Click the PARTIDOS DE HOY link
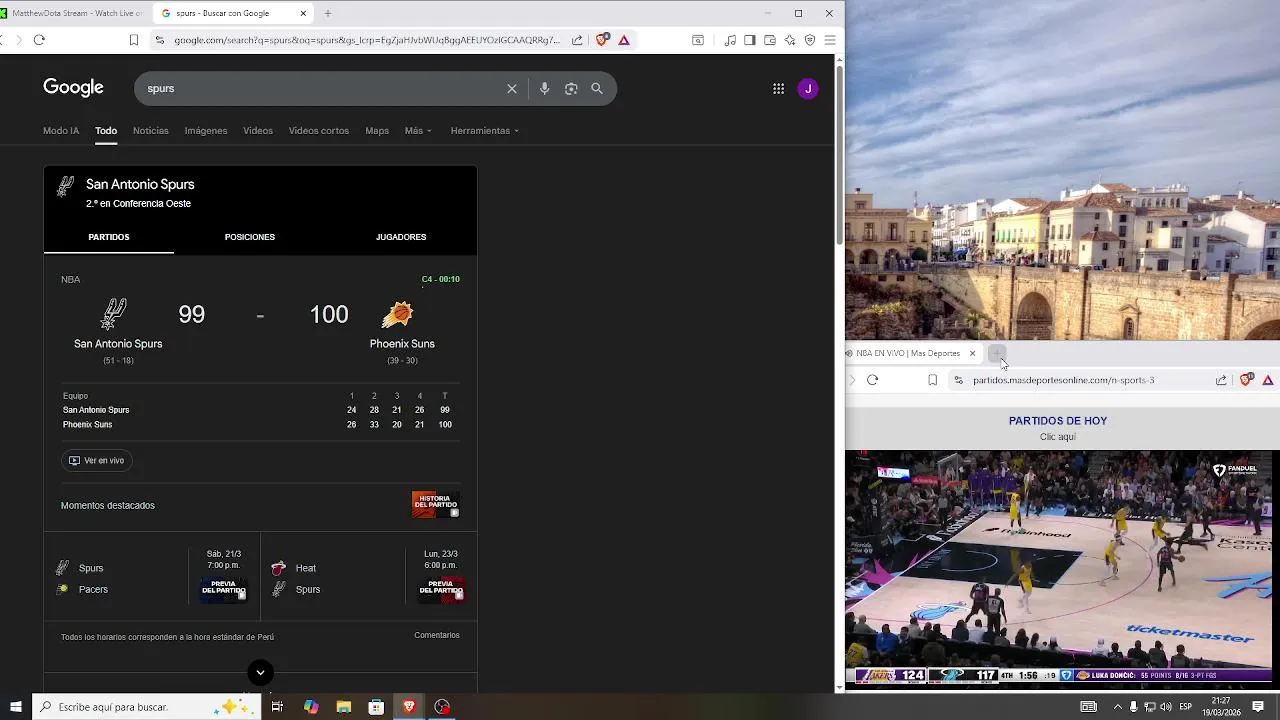The image size is (1280, 720). 1058,421
